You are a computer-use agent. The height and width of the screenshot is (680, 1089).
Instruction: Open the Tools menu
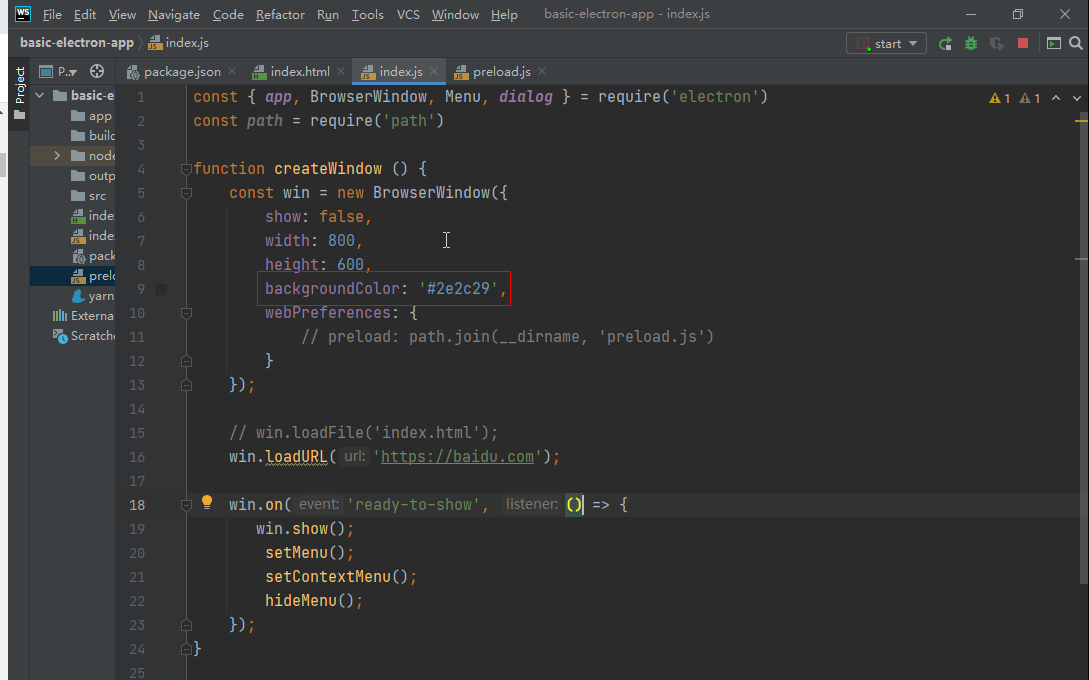[x=367, y=15]
